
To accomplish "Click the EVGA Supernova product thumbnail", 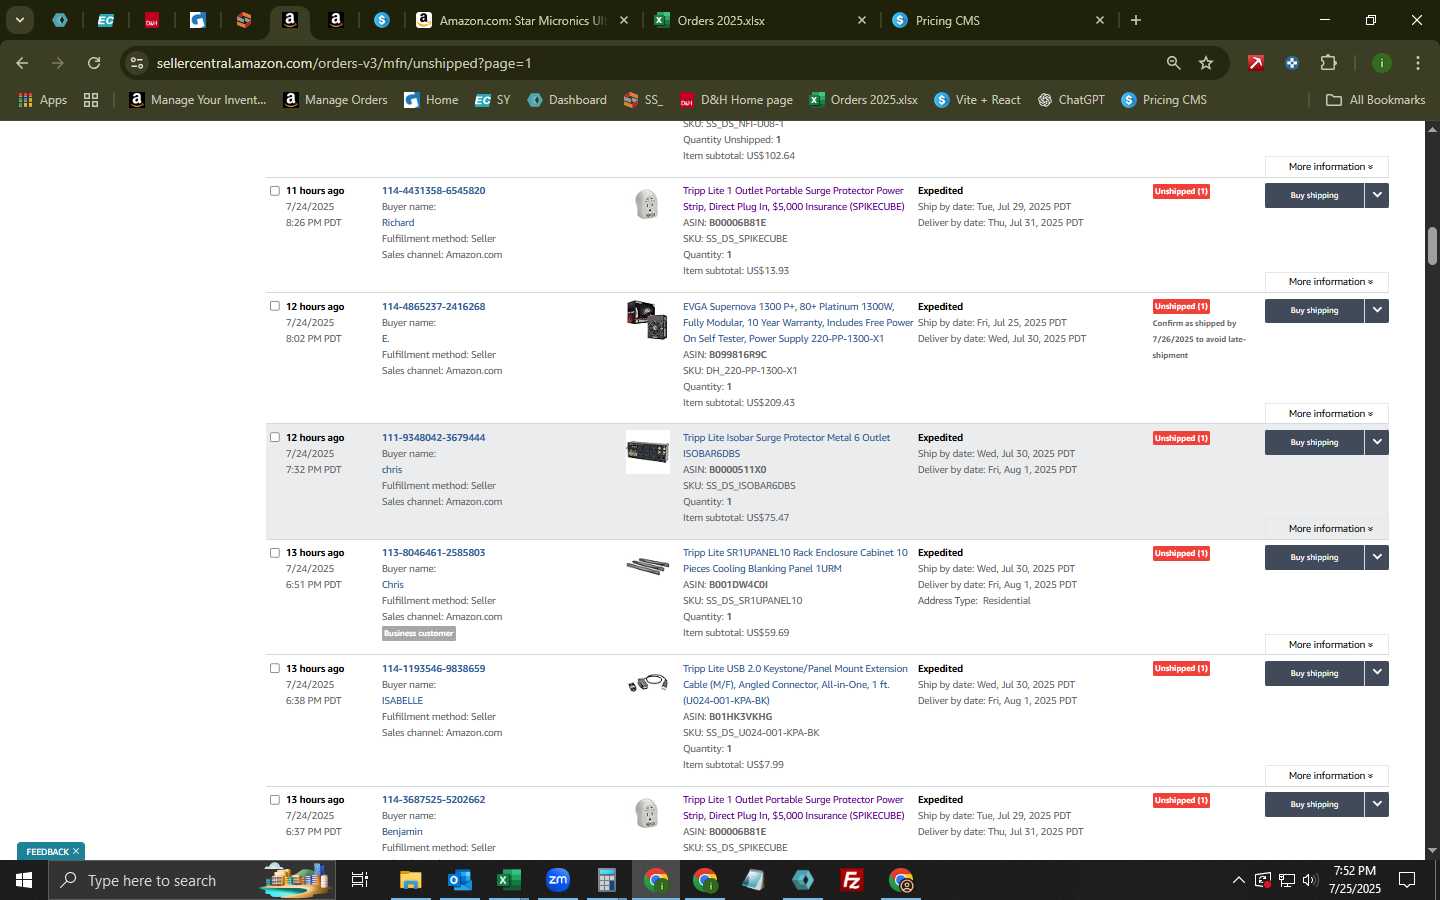I will tap(647, 320).
